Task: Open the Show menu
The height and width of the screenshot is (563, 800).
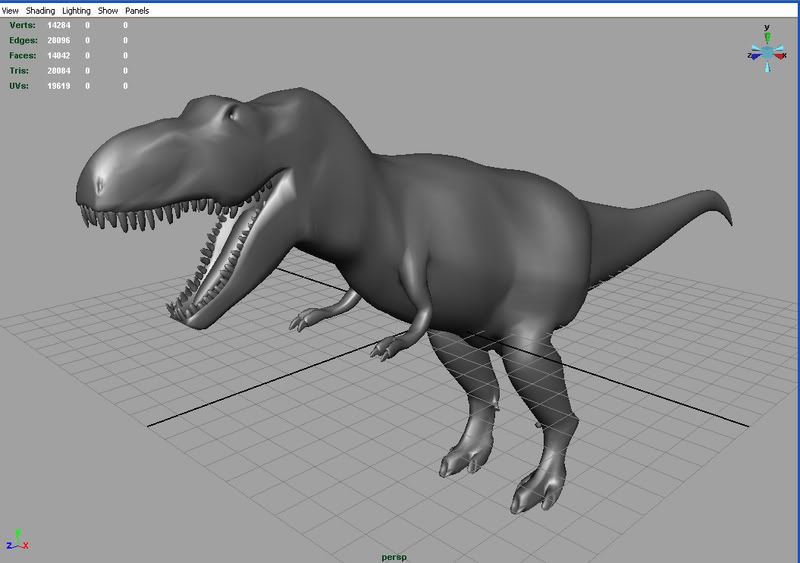Action: pos(108,10)
